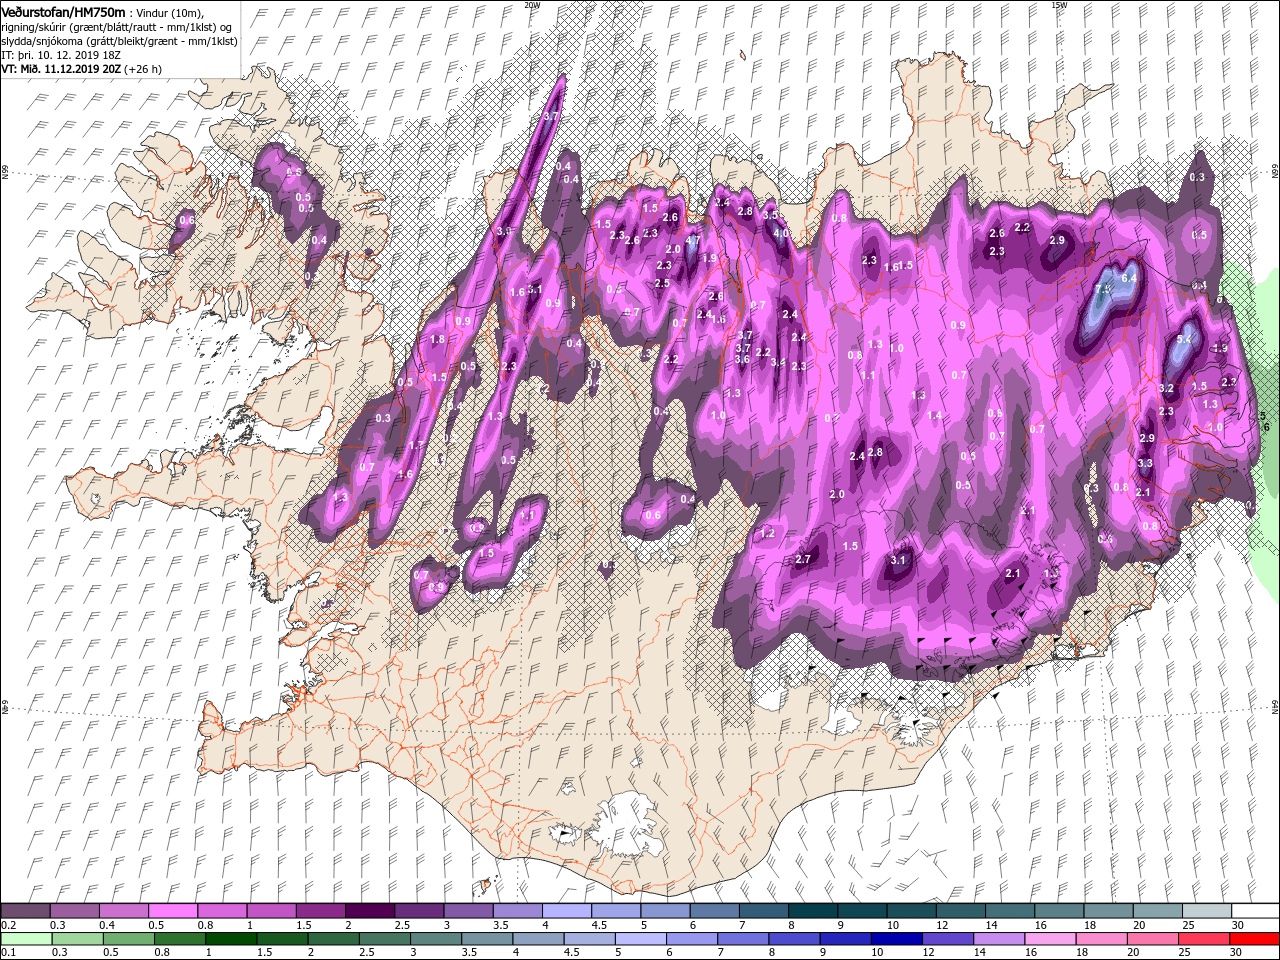1280x960 pixels.
Task: Click the 1.2 snowfall value on the map
Action: pos(768,534)
